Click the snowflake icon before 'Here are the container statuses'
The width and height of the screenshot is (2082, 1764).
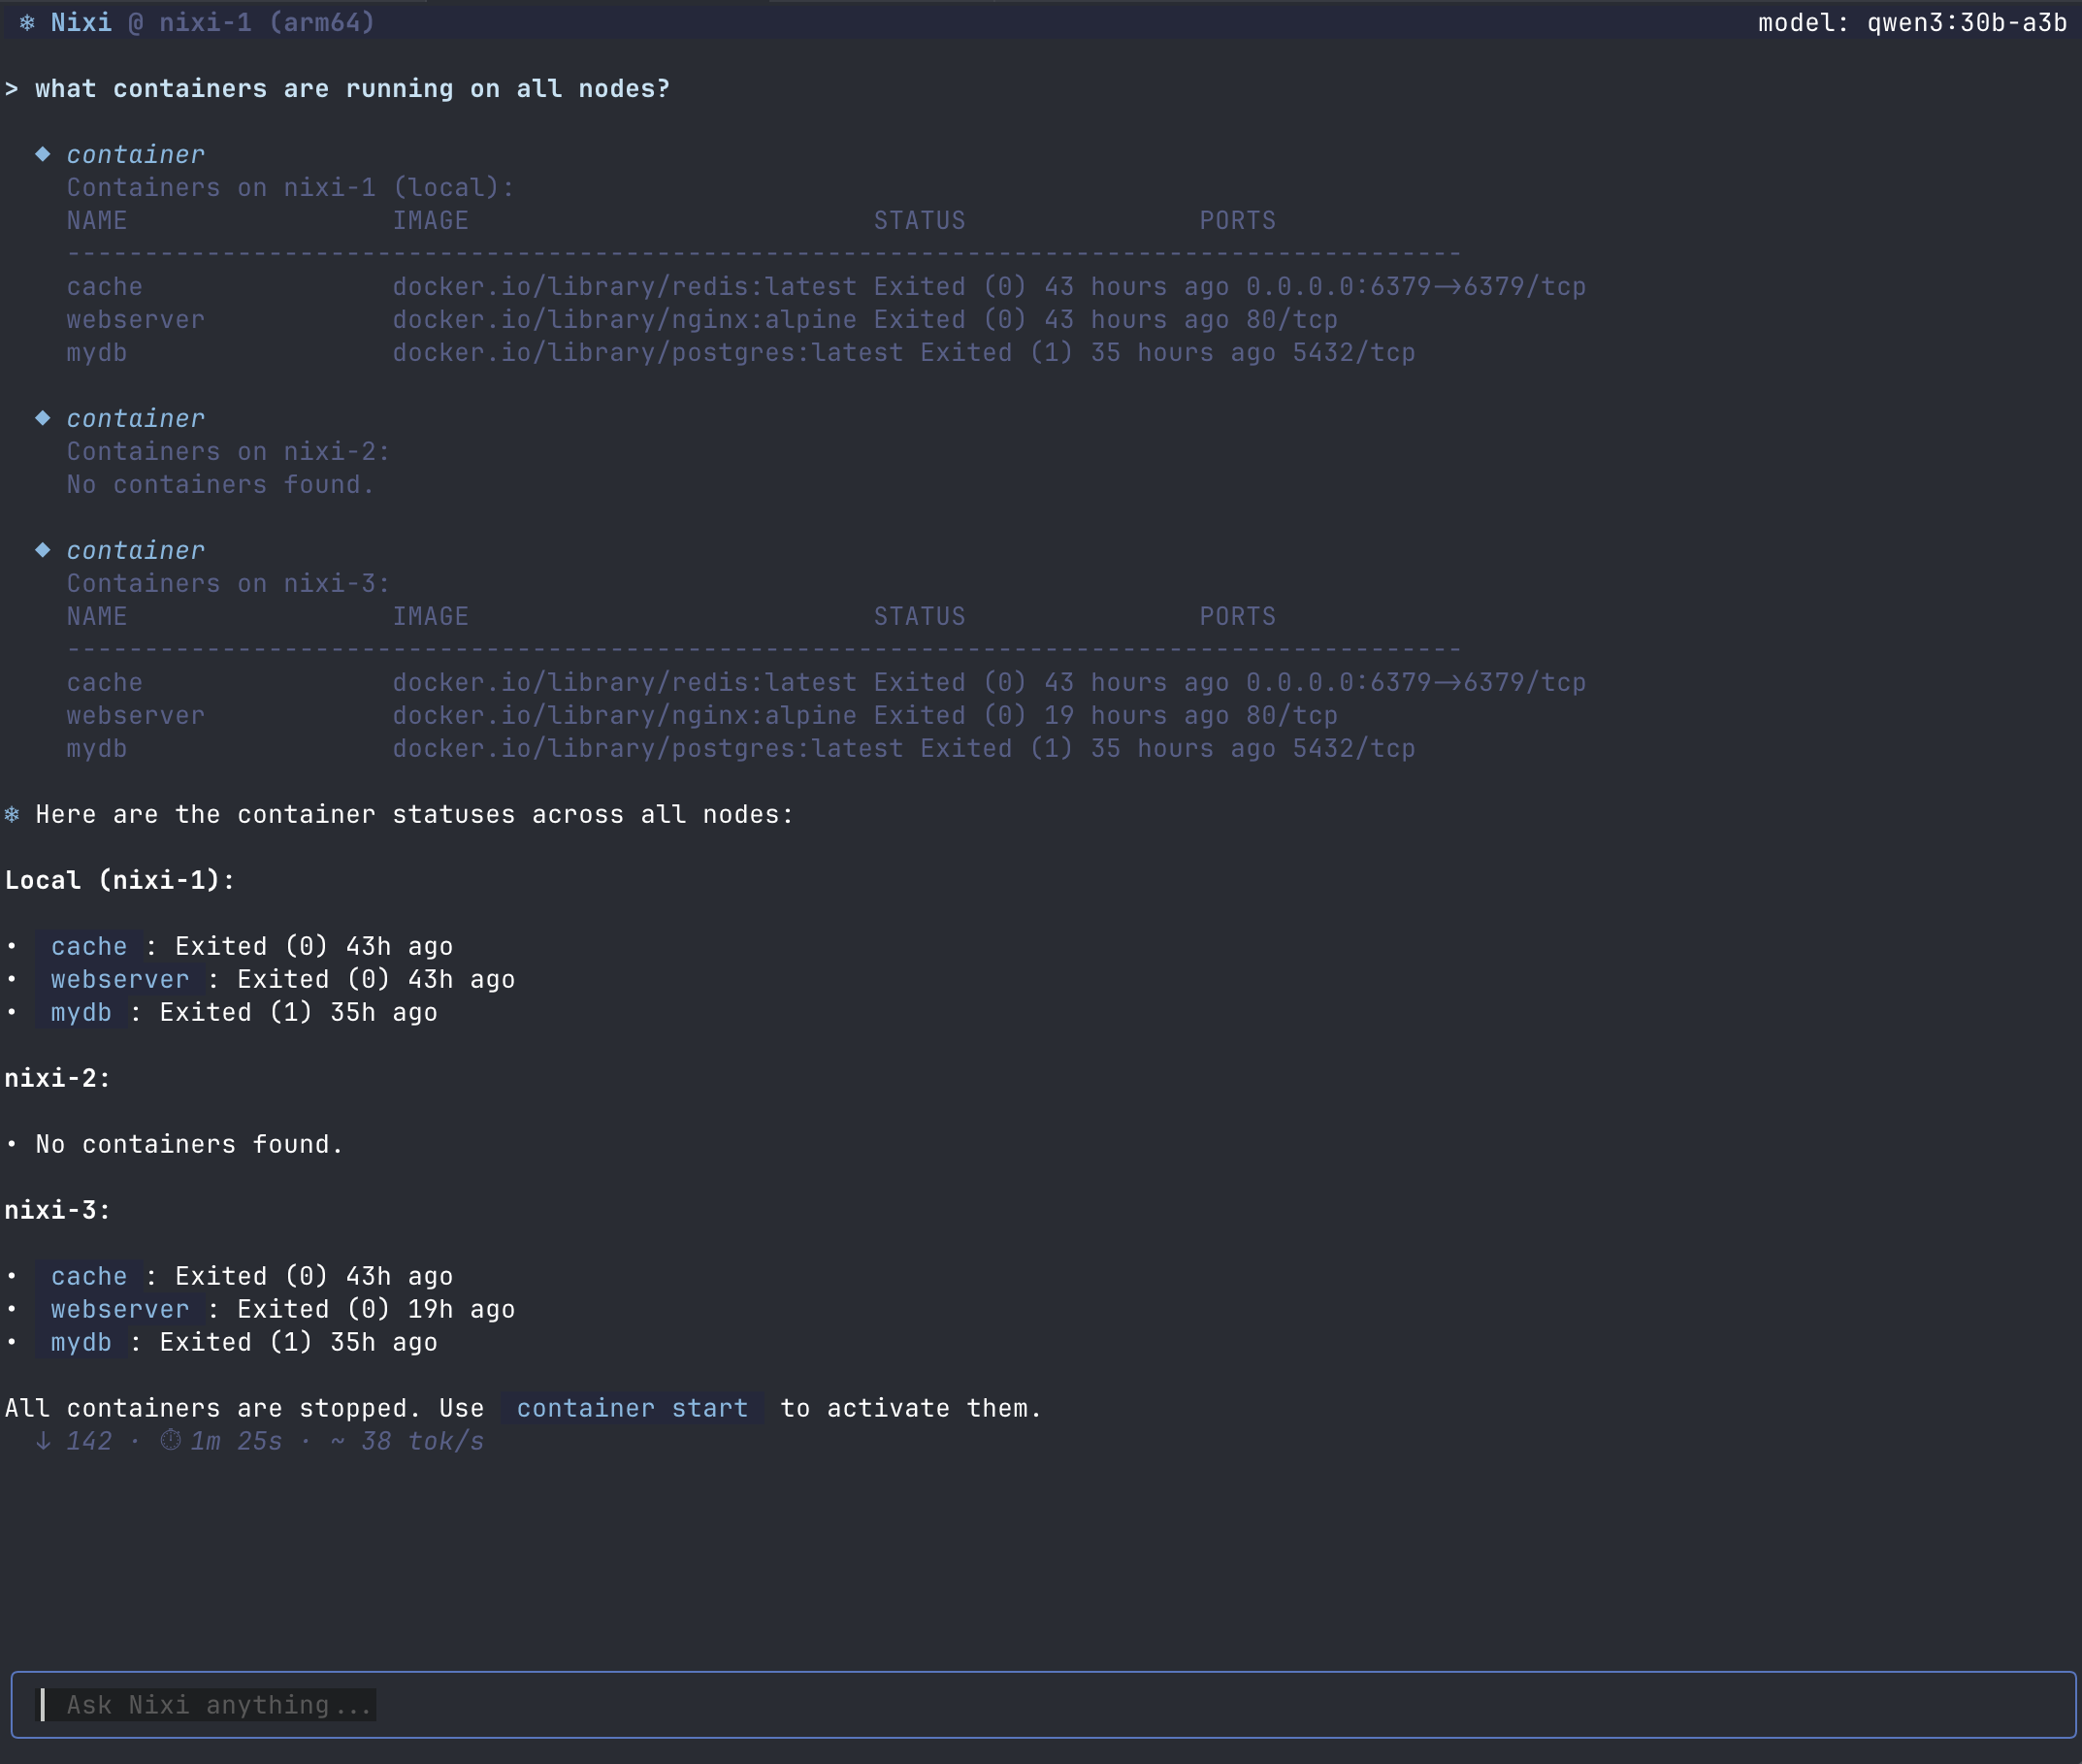pyautogui.click(x=12, y=814)
